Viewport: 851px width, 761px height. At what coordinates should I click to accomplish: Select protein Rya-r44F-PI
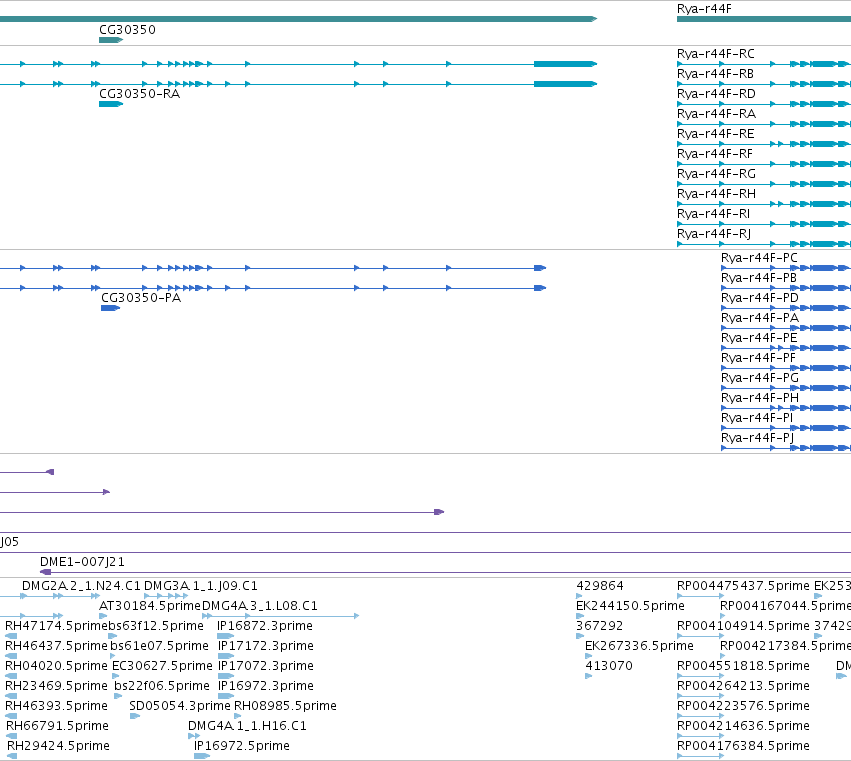[757, 418]
